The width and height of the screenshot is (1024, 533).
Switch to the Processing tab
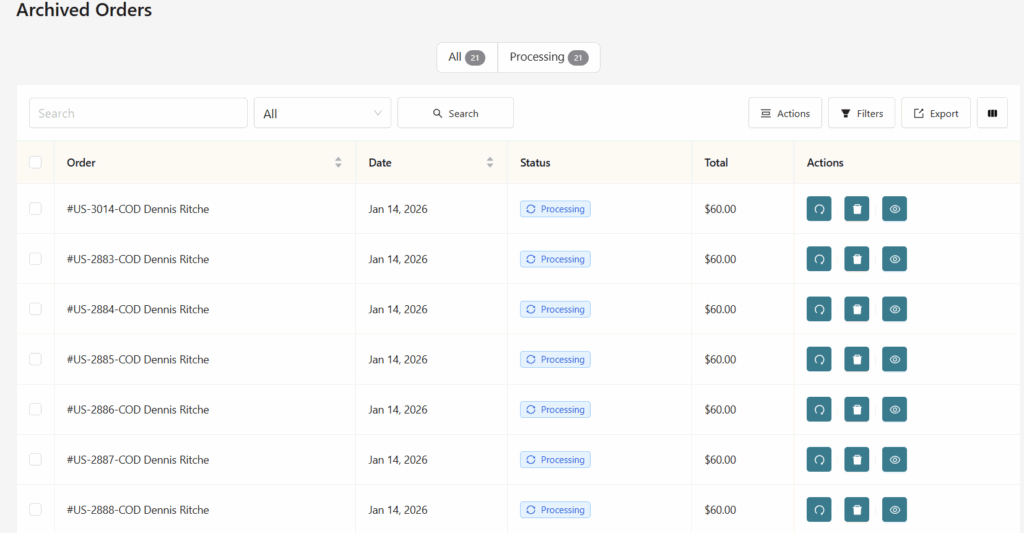[548, 57]
